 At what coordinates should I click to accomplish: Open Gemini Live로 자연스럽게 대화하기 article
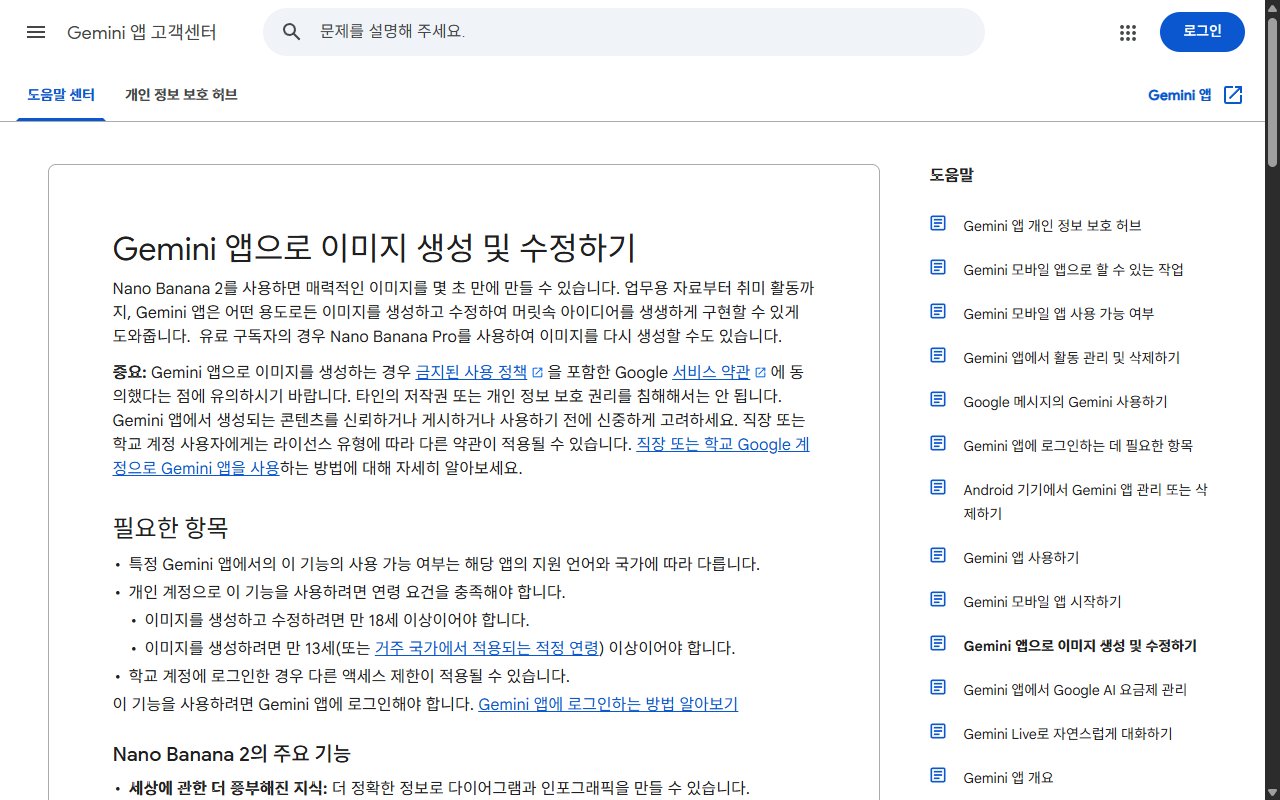(1067, 734)
